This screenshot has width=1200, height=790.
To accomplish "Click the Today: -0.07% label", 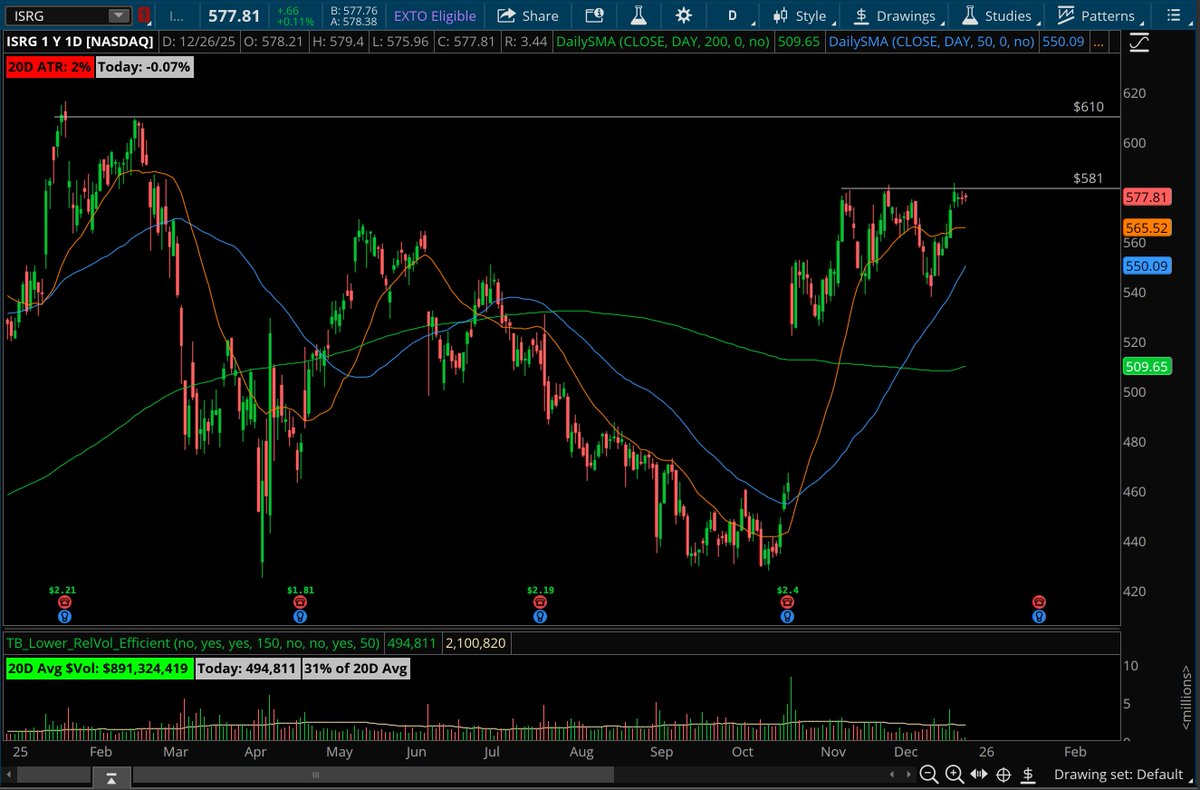I will click(144, 66).
